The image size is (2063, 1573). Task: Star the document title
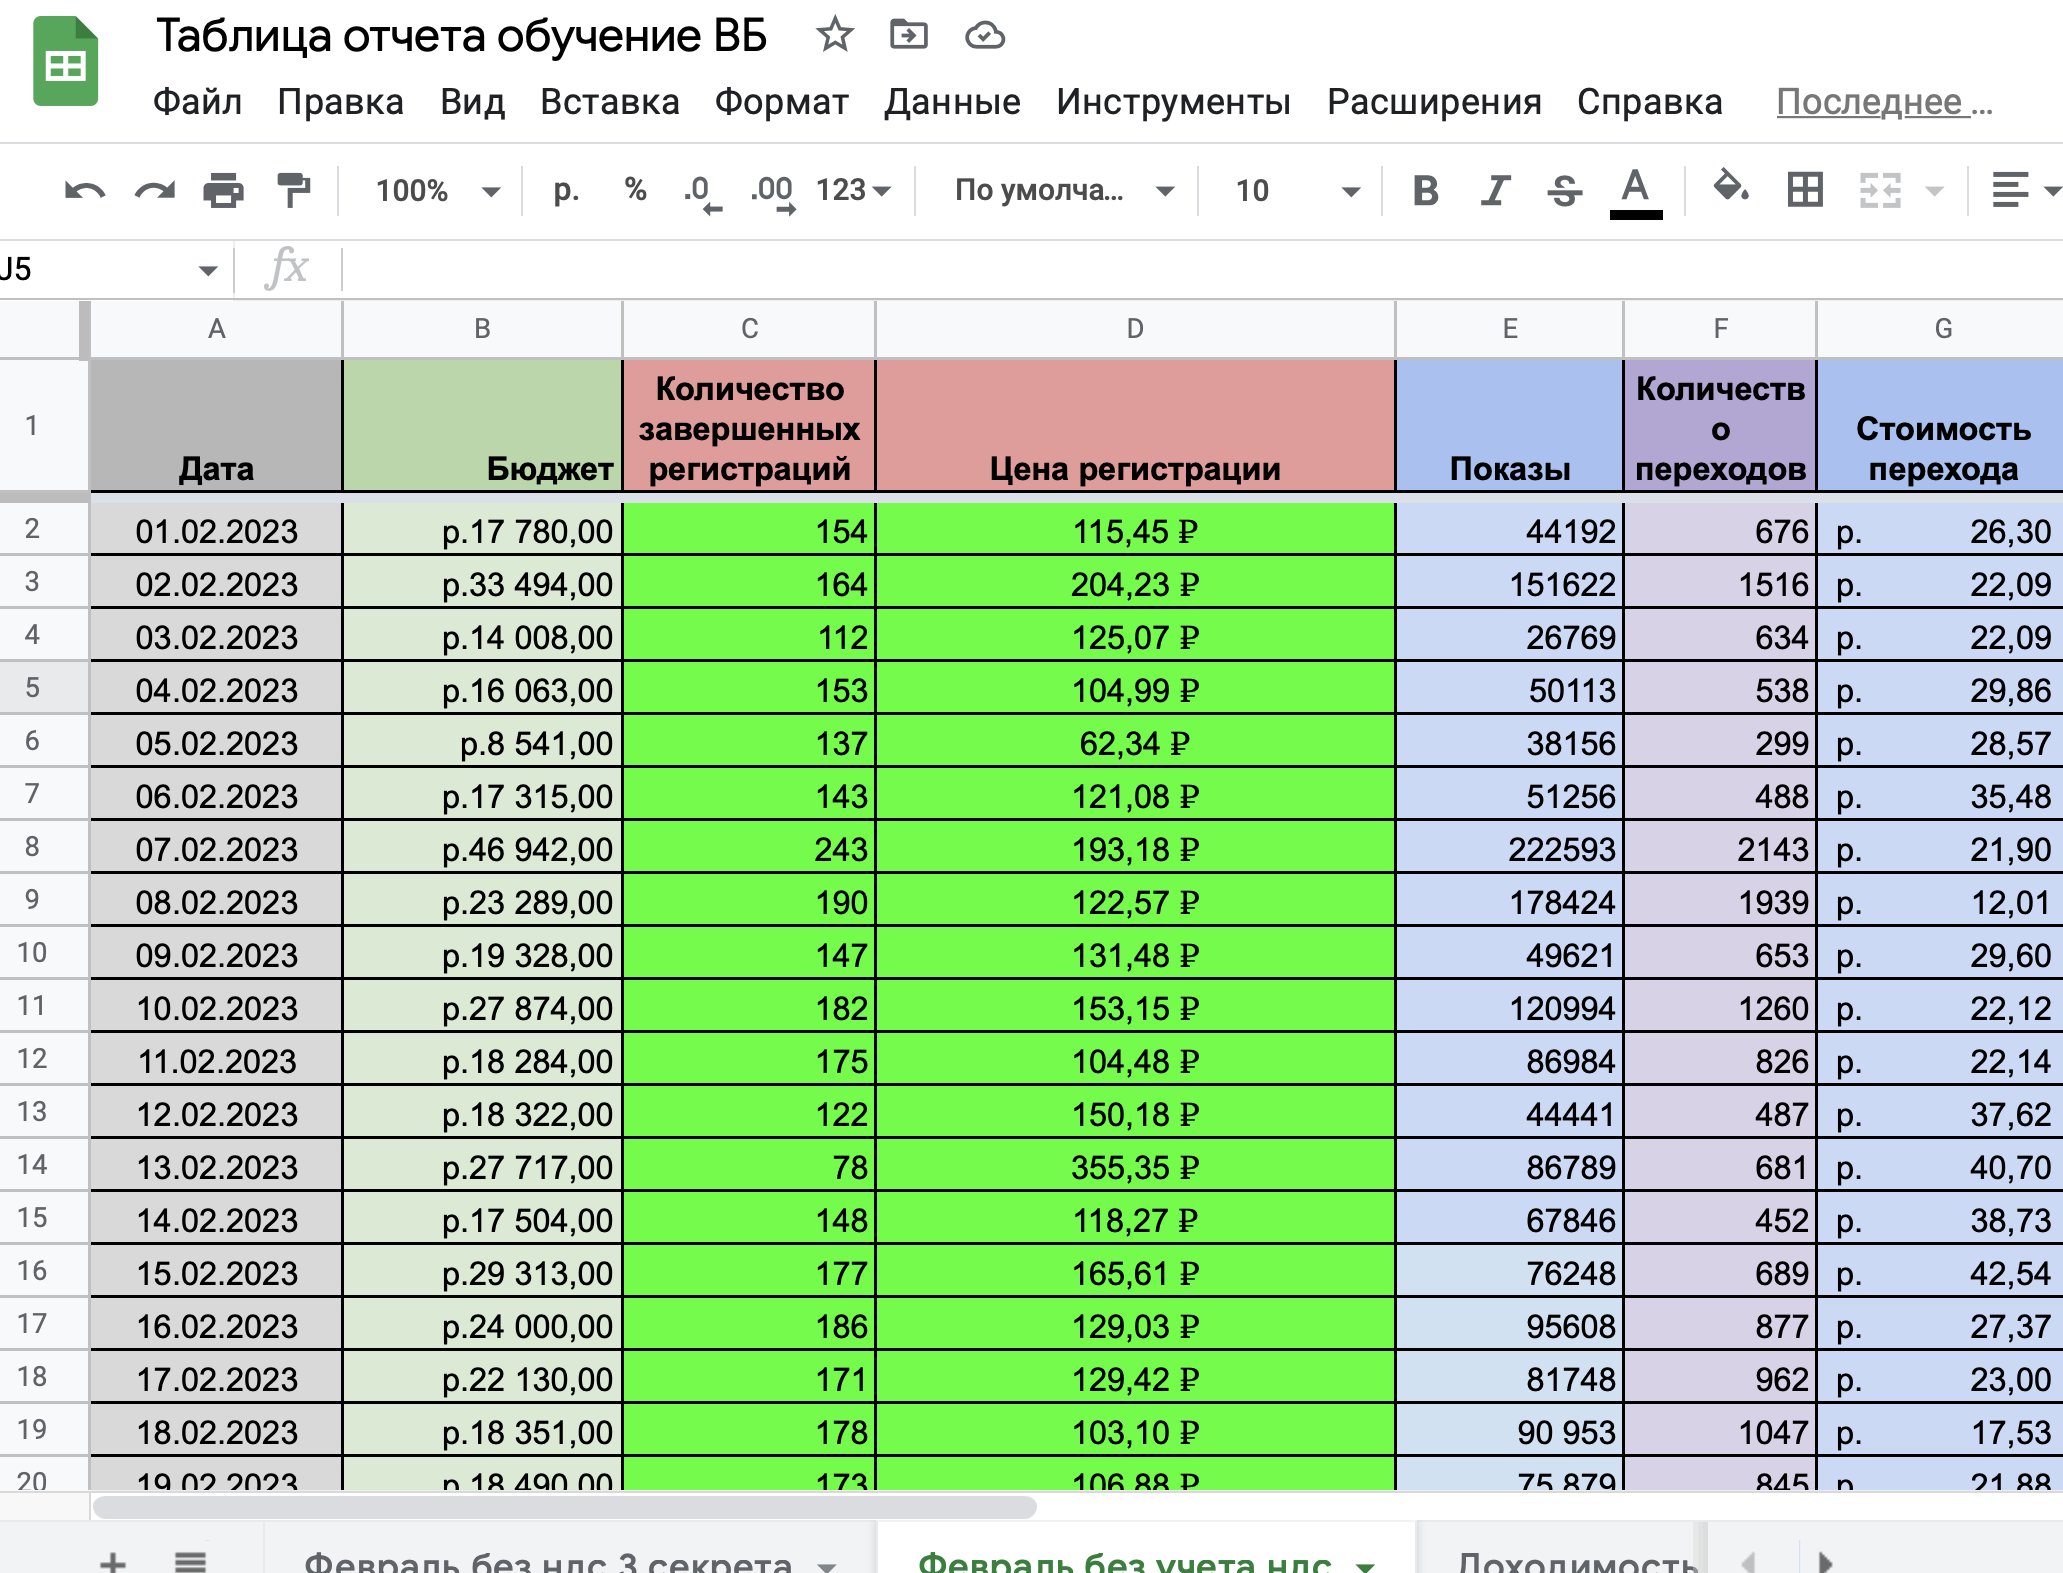pos(834,36)
